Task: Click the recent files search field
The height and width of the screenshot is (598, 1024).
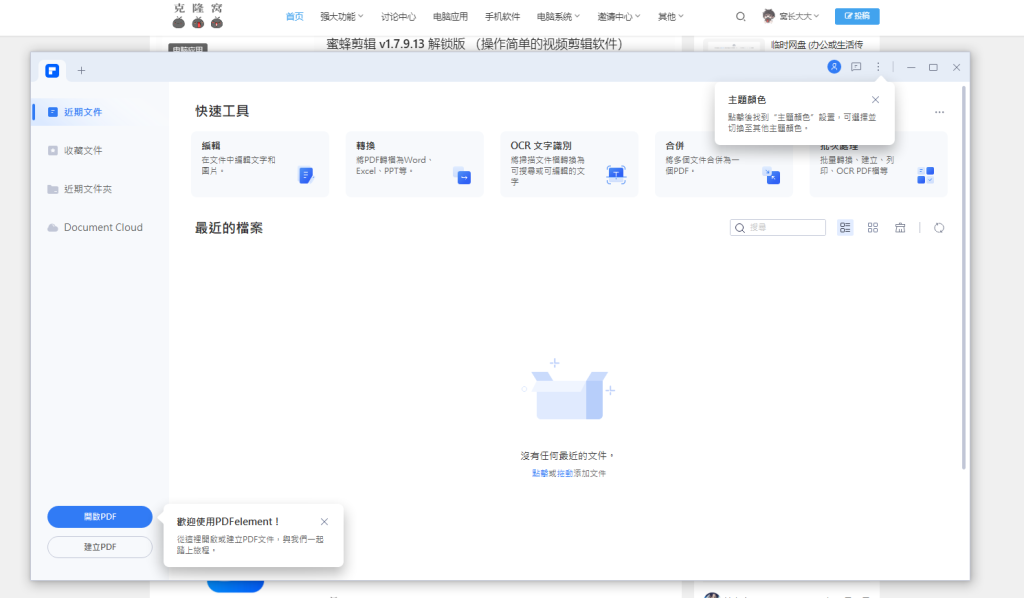Action: pyautogui.click(x=778, y=228)
